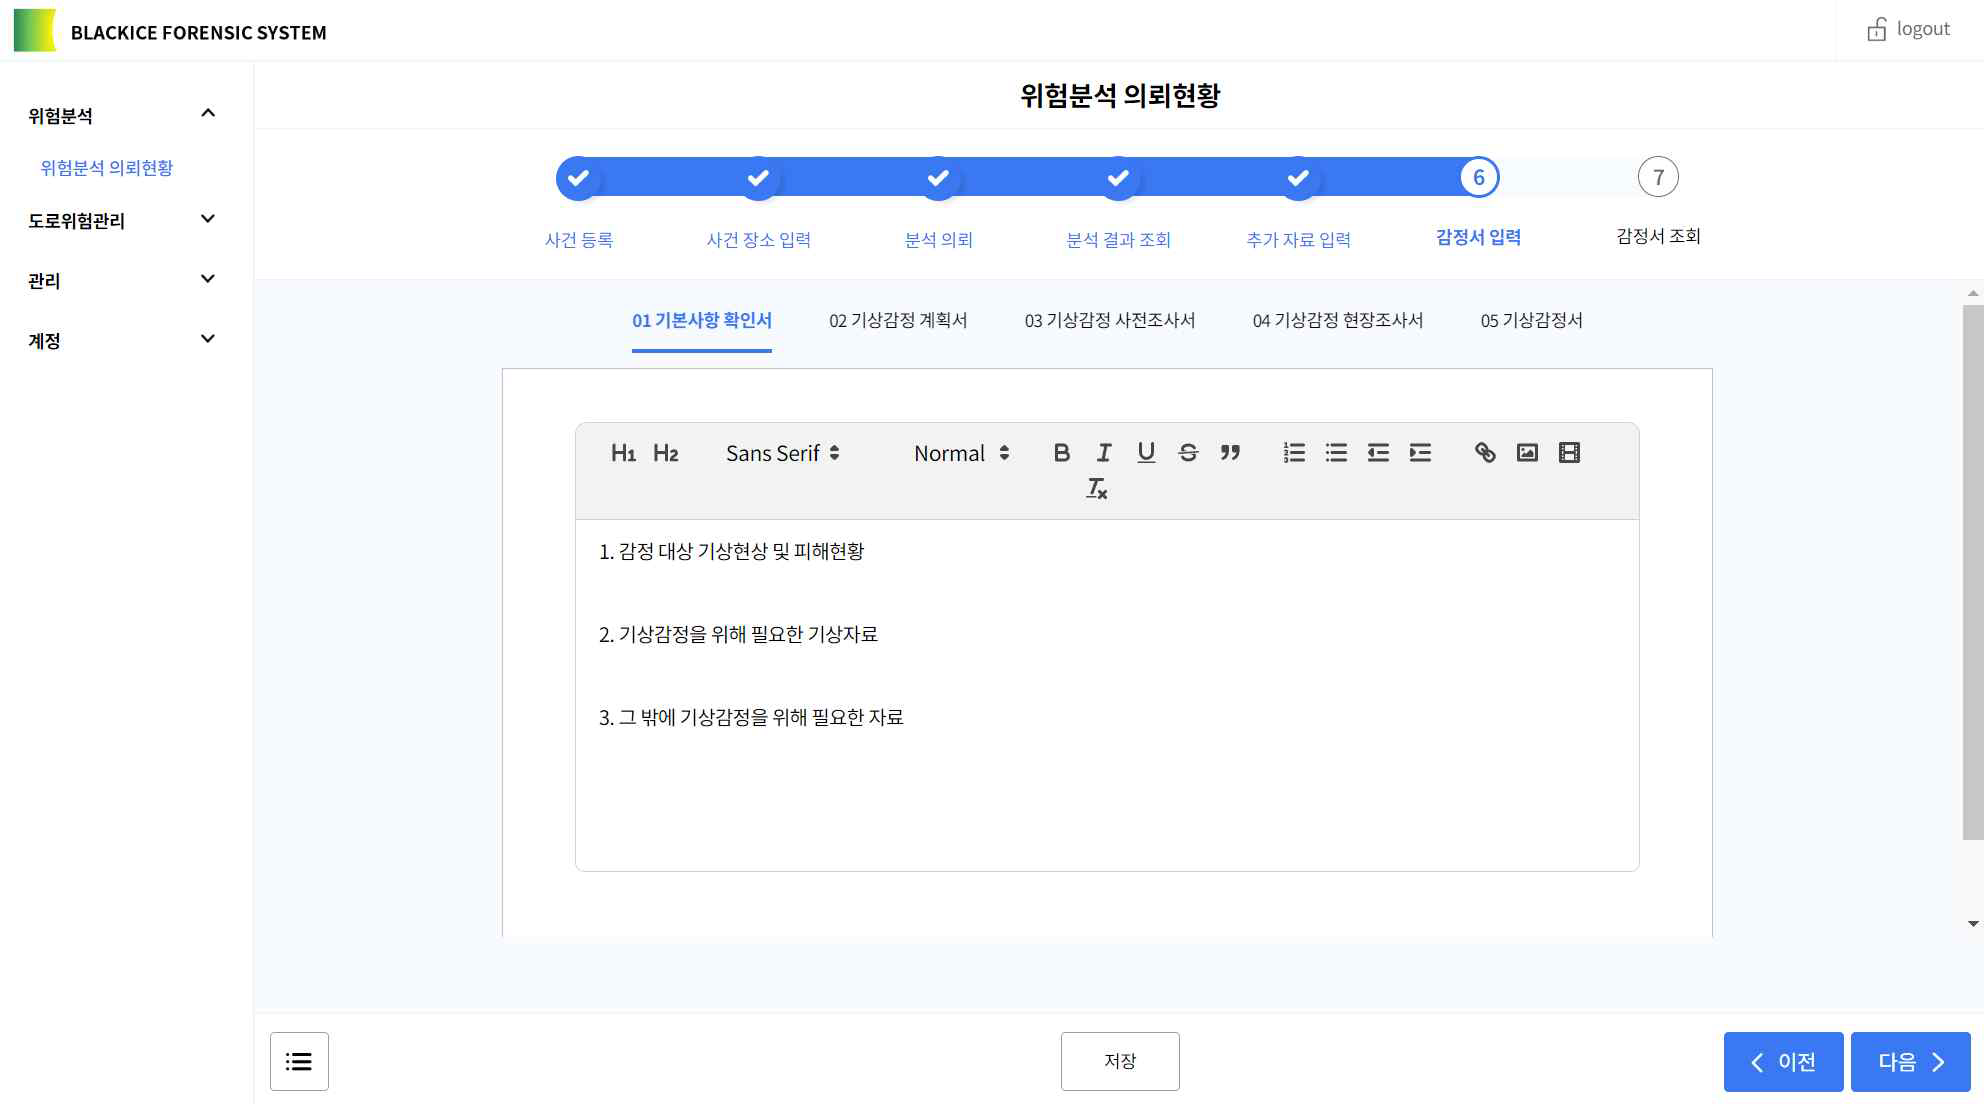Switch to 03 기상감정 사전조사서 tab
The image size is (1984, 1104).
click(x=1110, y=321)
